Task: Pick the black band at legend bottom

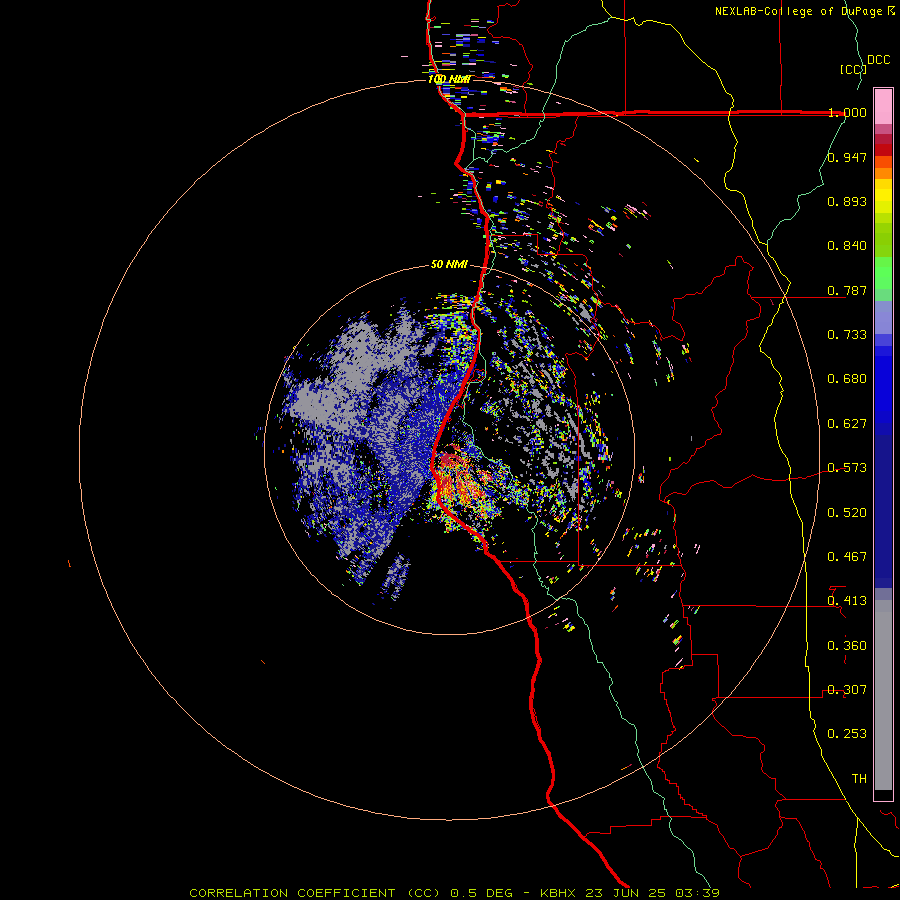Action: click(883, 794)
